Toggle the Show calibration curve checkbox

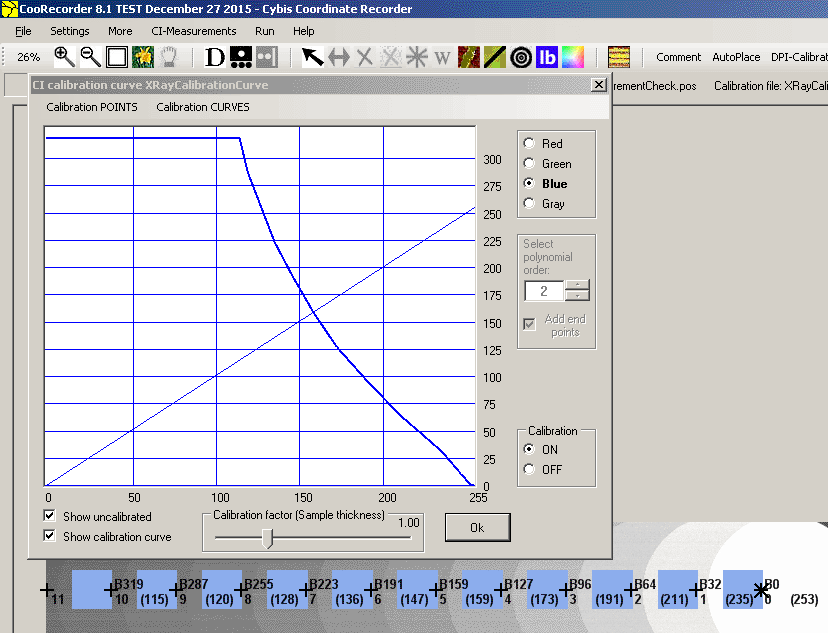click(x=50, y=536)
